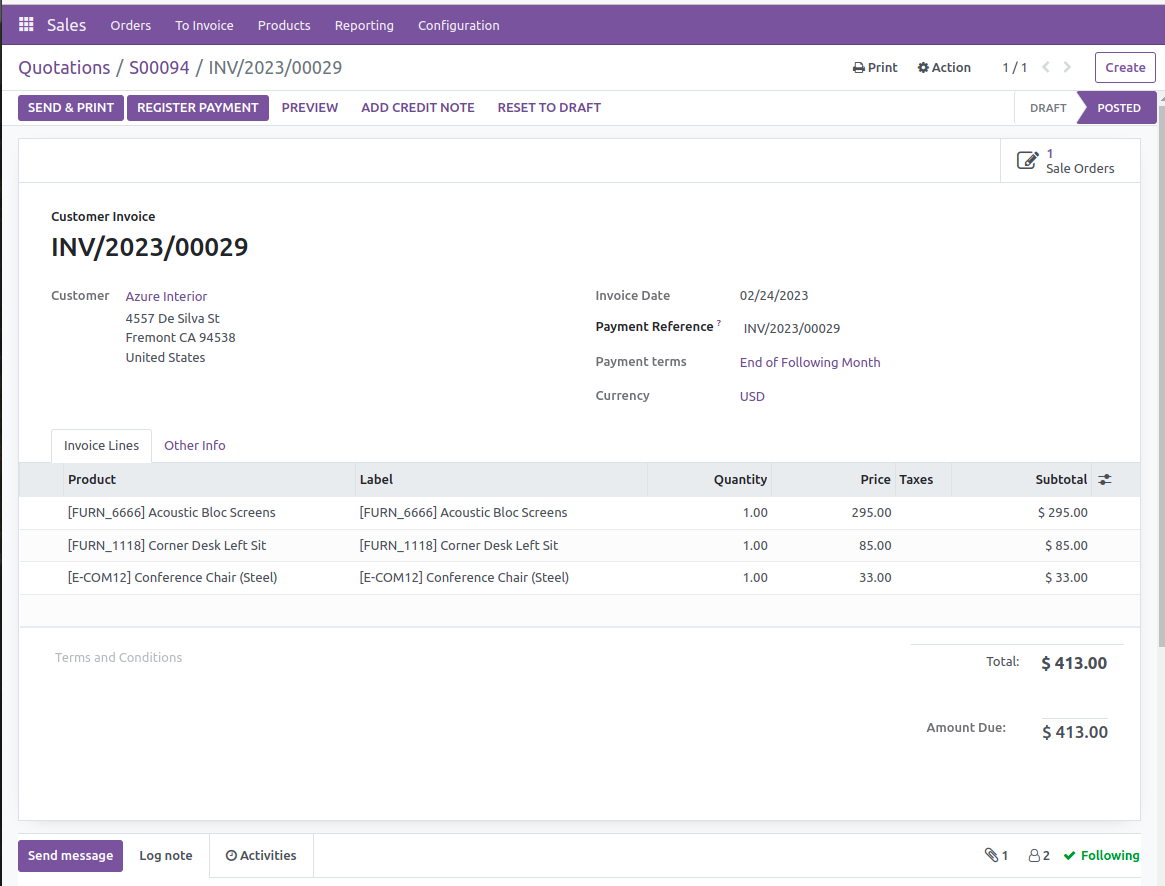Open column options adjust icon
Viewport: 1165px width, 886px height.
[x=1105, y=480]
